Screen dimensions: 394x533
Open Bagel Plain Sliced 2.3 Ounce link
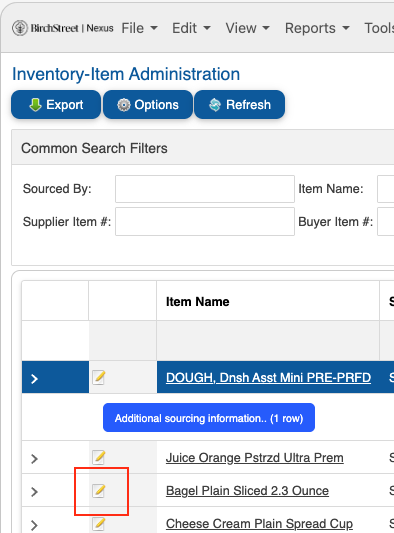tap(247, 491)
